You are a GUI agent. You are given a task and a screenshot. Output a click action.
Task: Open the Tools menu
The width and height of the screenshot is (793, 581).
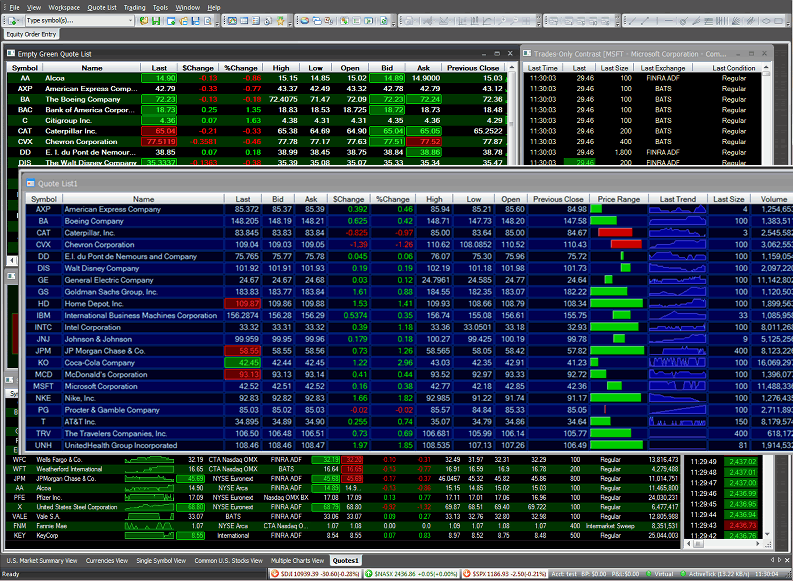coord(160,8)
